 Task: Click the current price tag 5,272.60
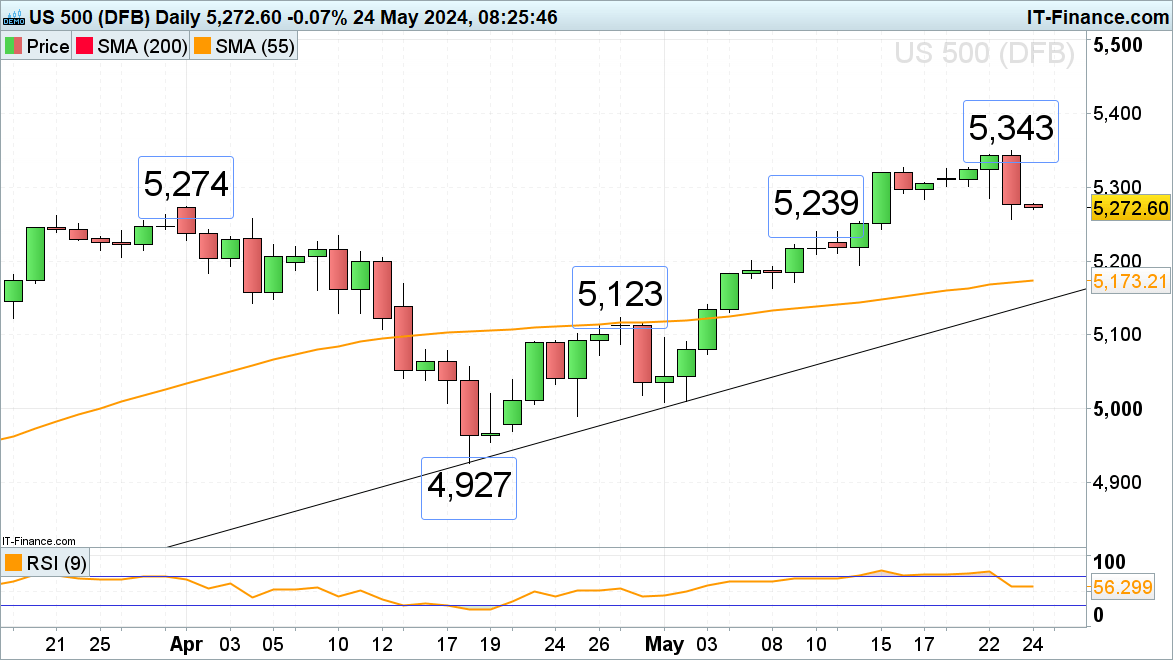(x=1131, y=208)
